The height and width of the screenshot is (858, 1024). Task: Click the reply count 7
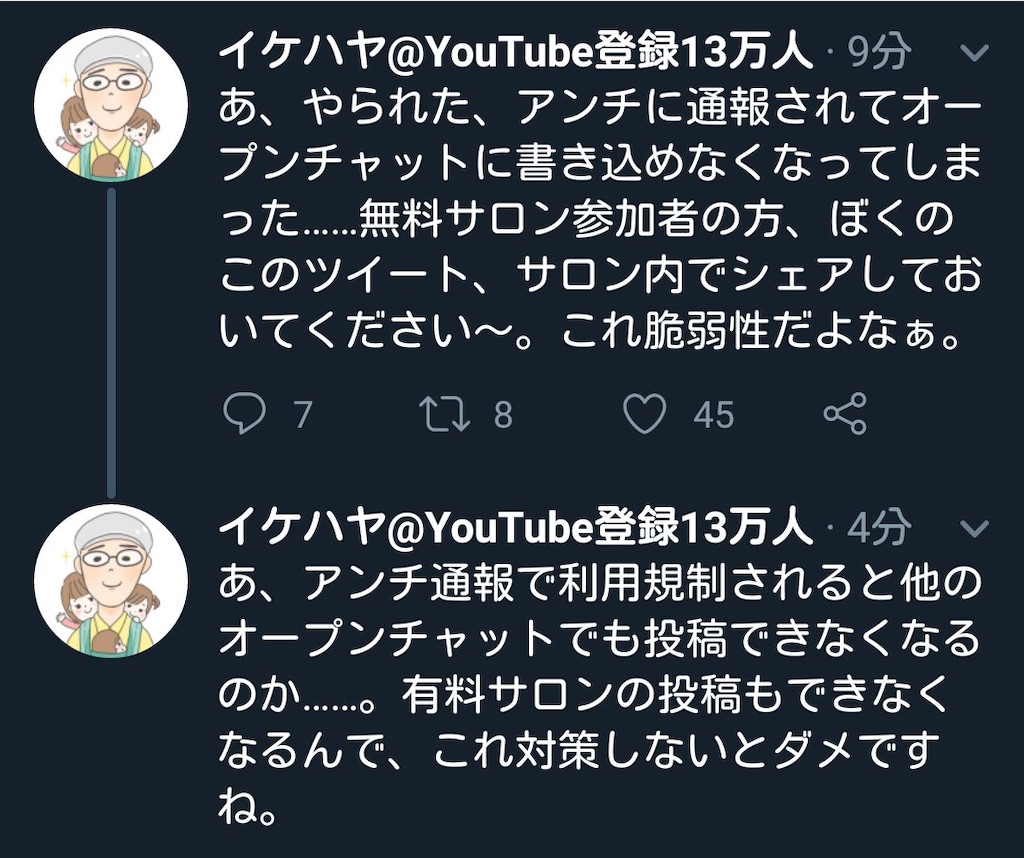click(x=302, y=415)
